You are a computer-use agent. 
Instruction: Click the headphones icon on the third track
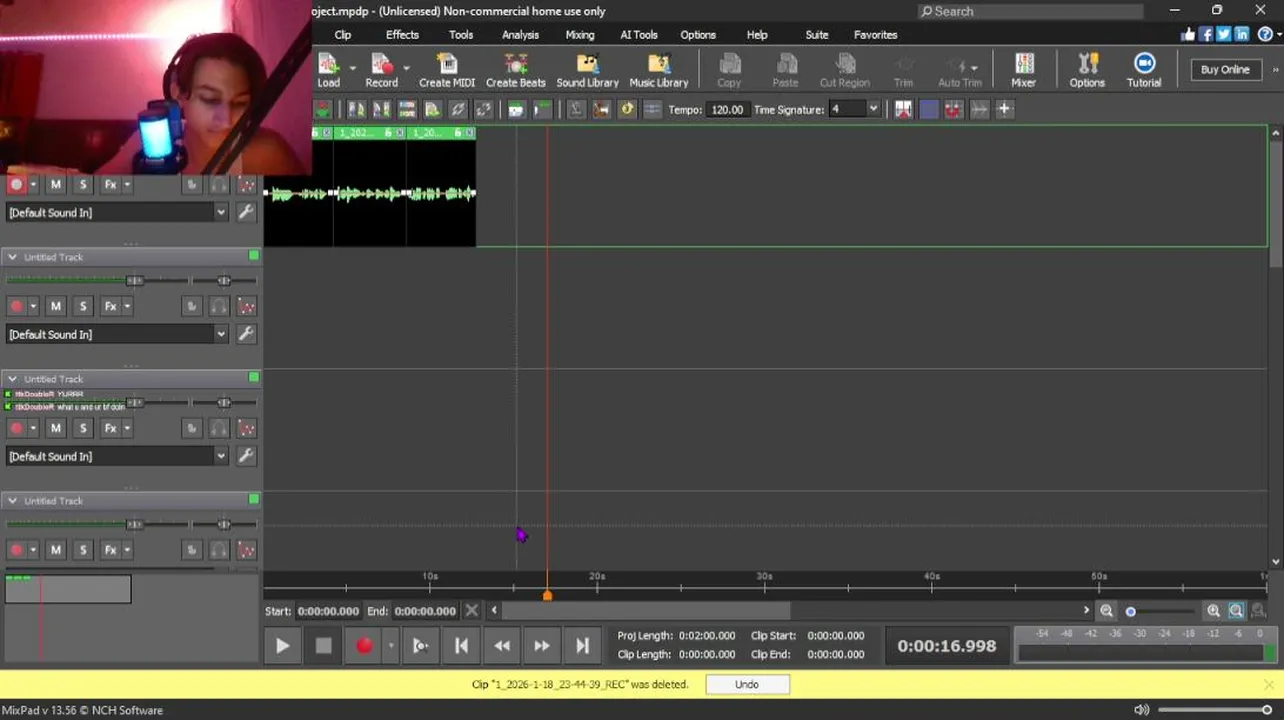pos(219,428)
